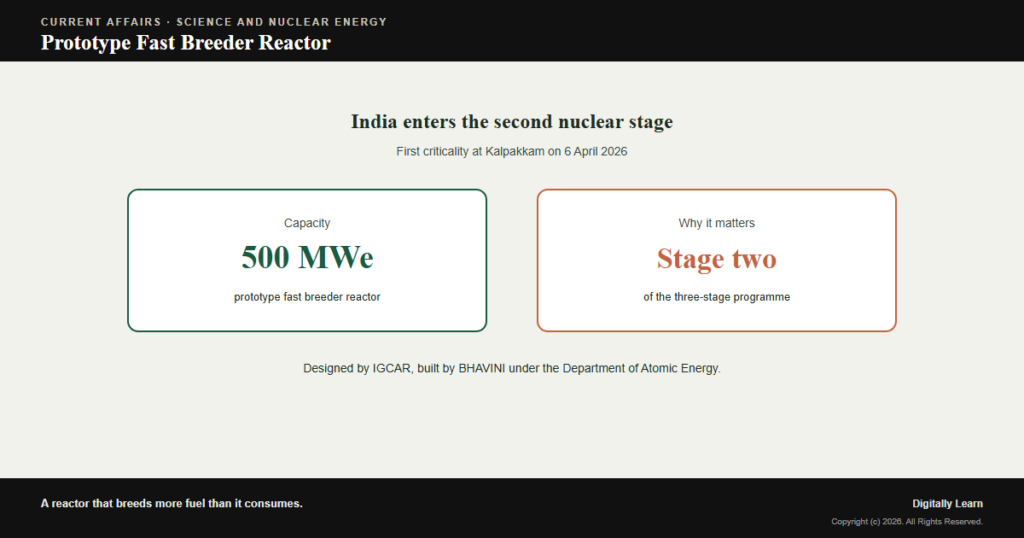
Task: Click the 'Designed by IGCAR, built by BHAVINI' sentence
Action: [512, 368]
